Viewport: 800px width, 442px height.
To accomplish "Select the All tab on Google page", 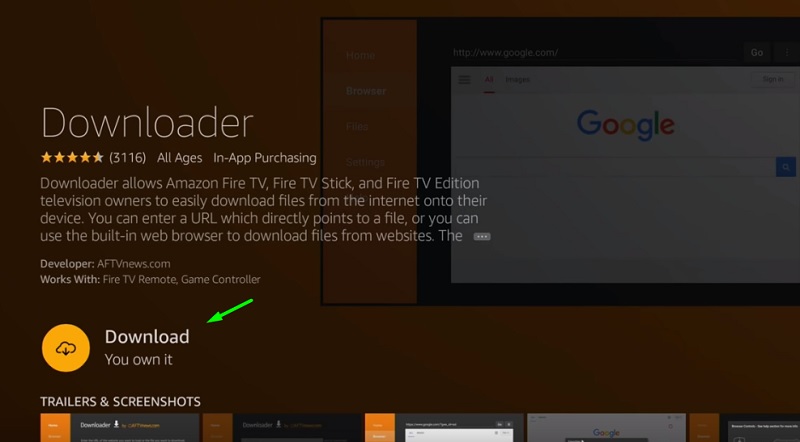I will [x=489, y=80].
